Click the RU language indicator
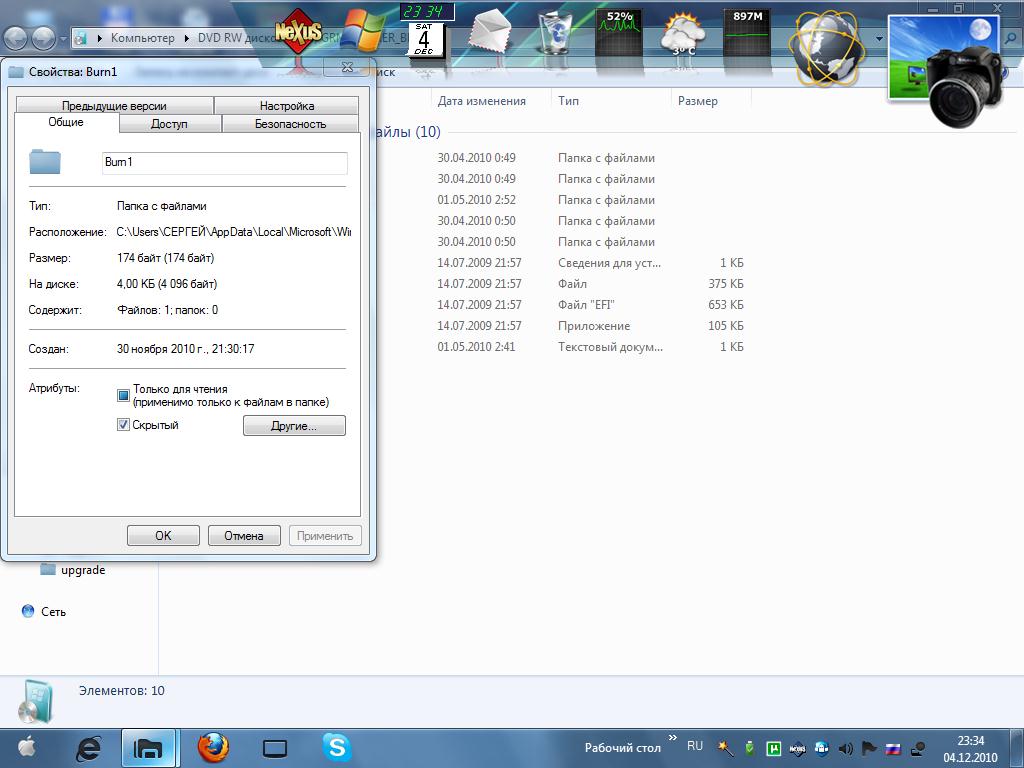The height and width of the screenshot is (768, 1024). 695,746
